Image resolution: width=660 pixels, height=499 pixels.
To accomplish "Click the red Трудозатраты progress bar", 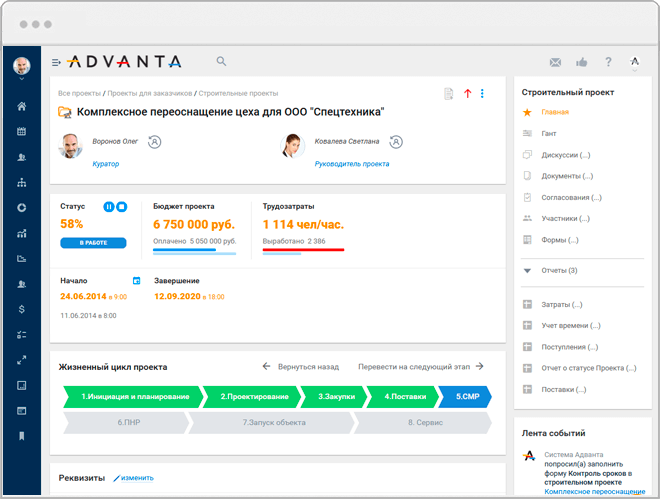I will pyautogui.click(x=303, y=250).
